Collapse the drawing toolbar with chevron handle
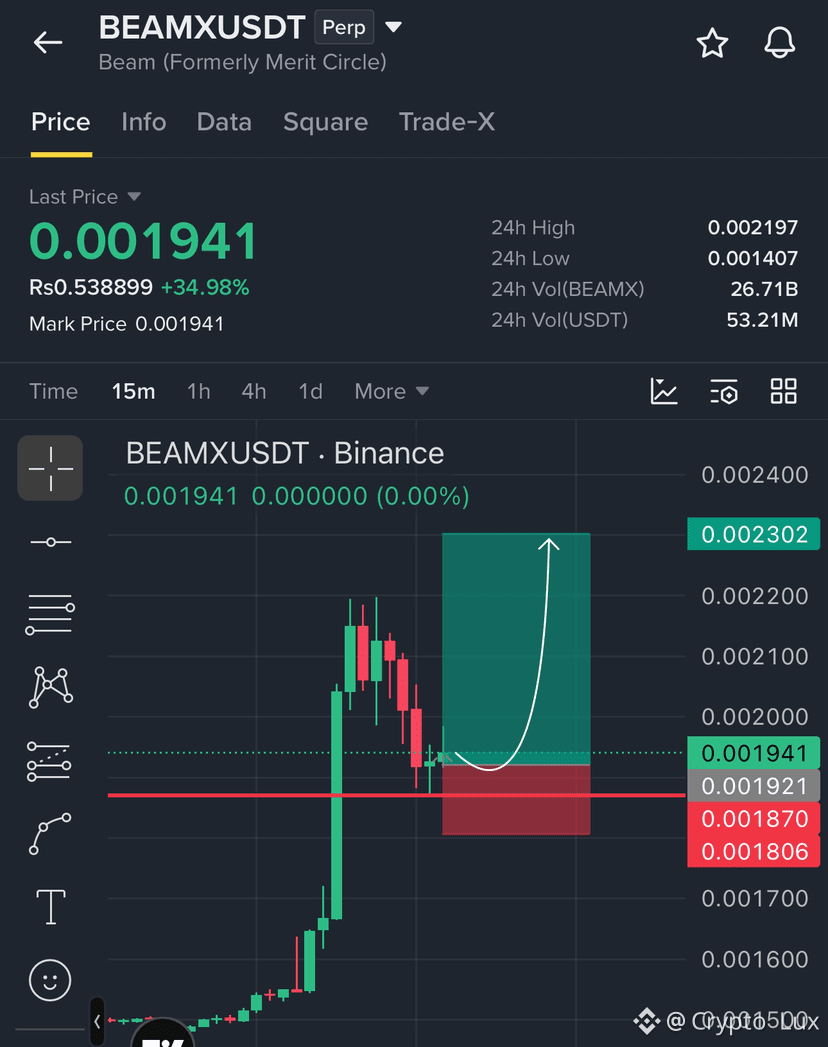This screenshot has height=1047, width=828. pyautogui.click(x=97, y=1021)
